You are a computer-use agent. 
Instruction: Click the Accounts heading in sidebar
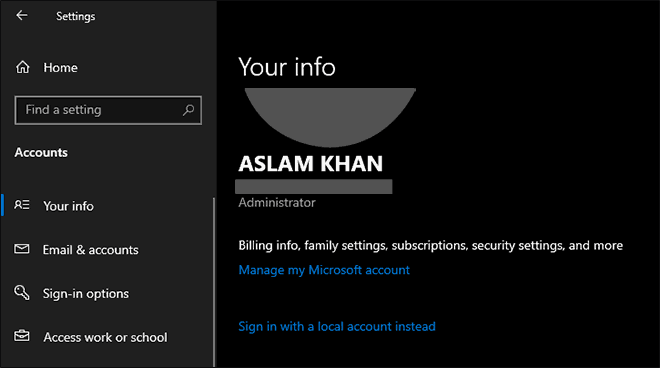coord(41,152)
